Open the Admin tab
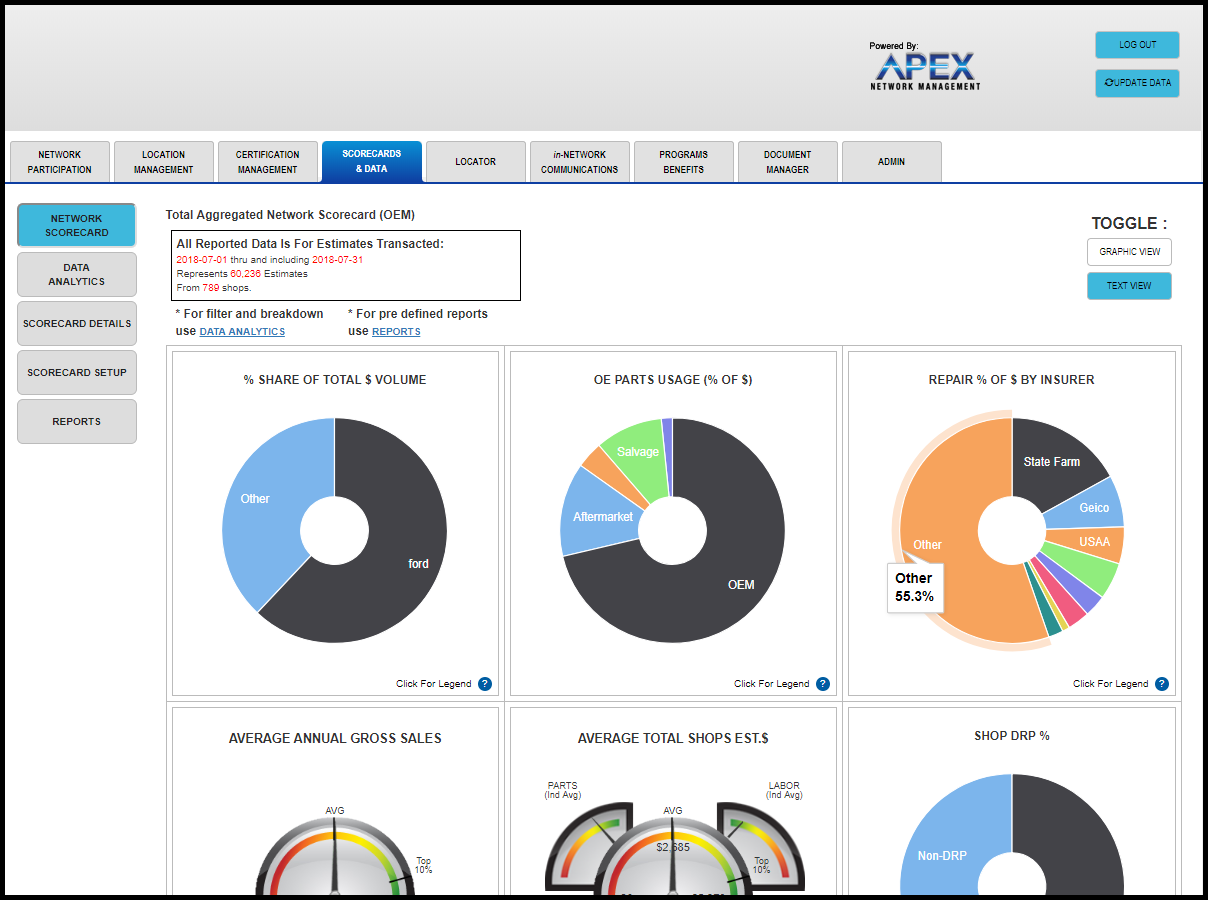 892,162
